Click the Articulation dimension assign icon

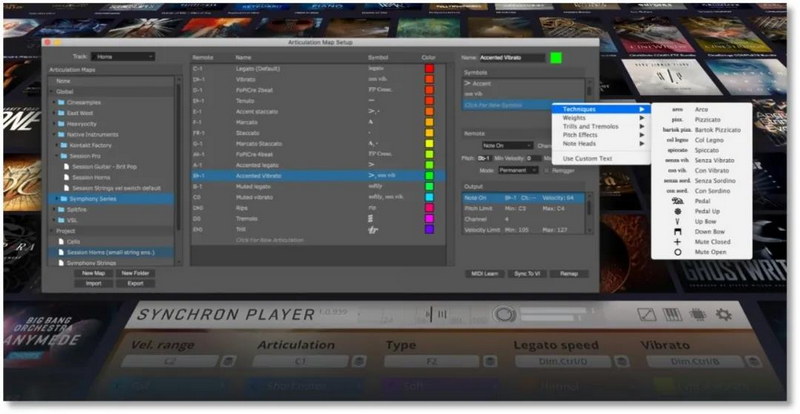(x=359, y=361)
